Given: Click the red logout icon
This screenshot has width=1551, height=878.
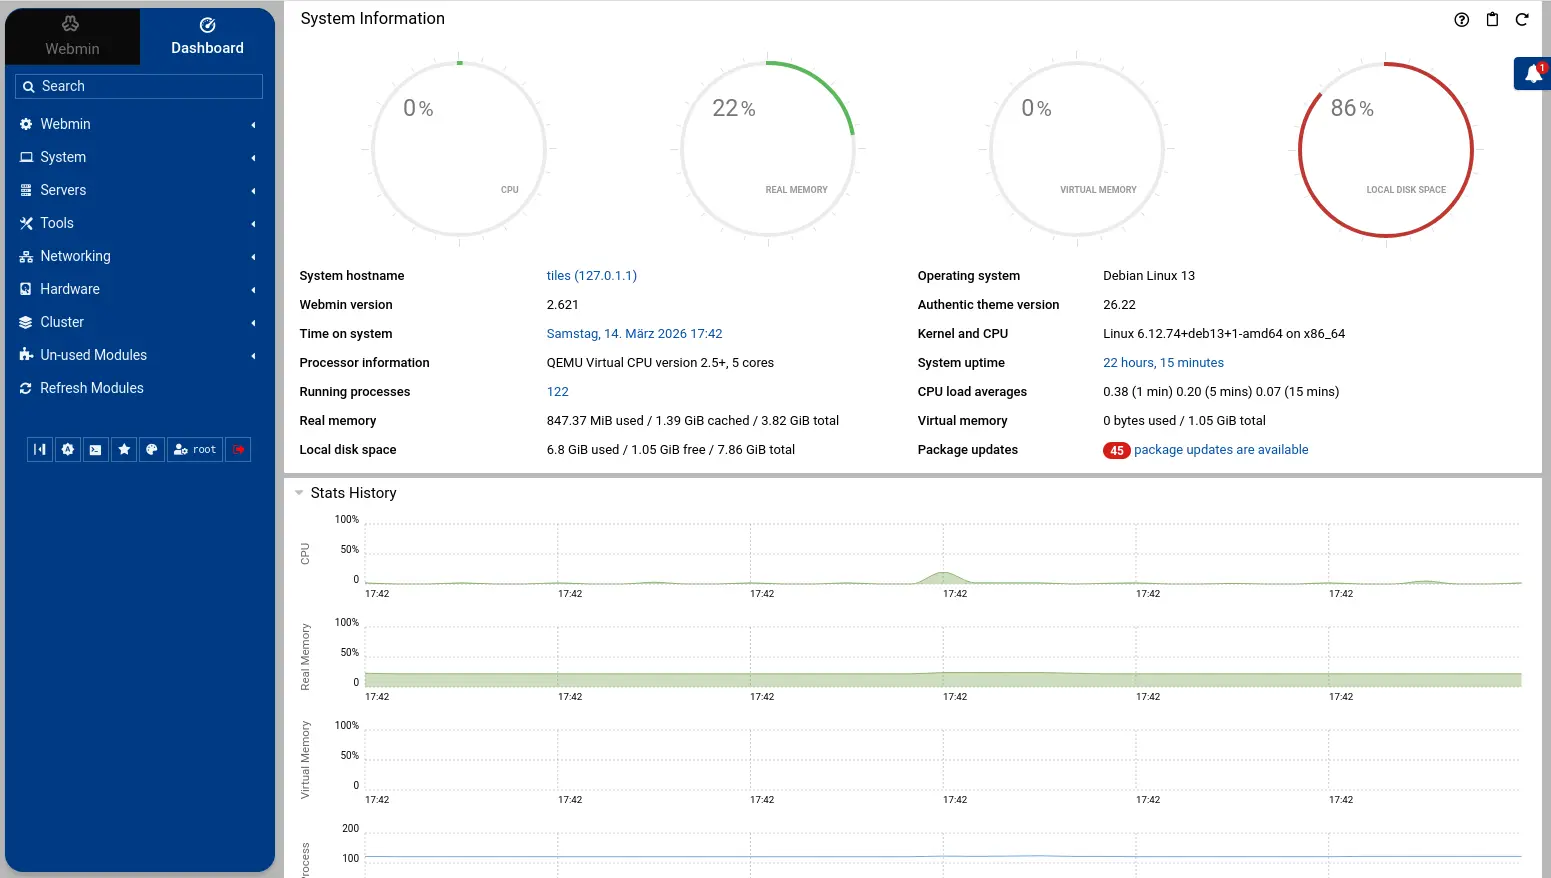Looking at the screenshot, I should 239,450.
